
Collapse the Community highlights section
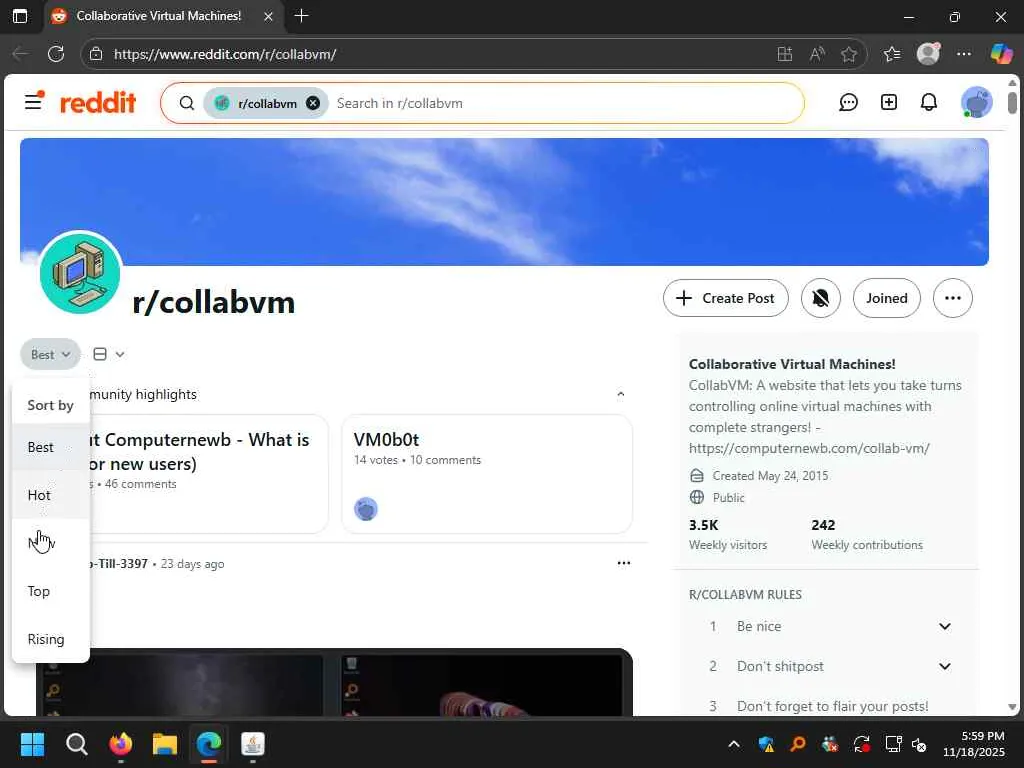[x=620, y=394]
